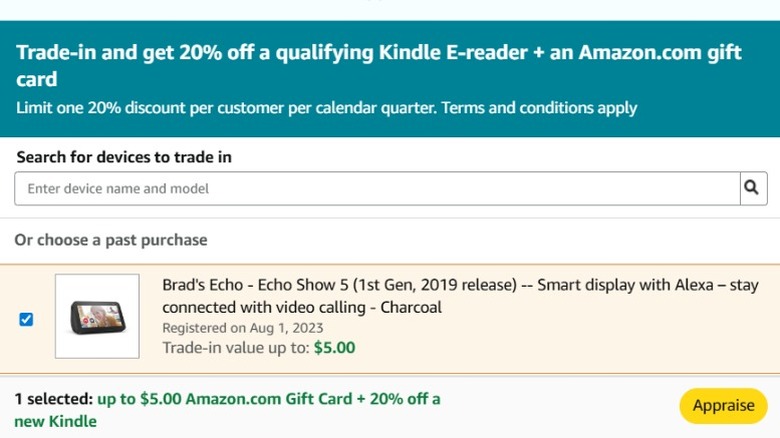Focus the device name and model field
780x438 pixels.
pyautogui.click(x=377, y=188)
